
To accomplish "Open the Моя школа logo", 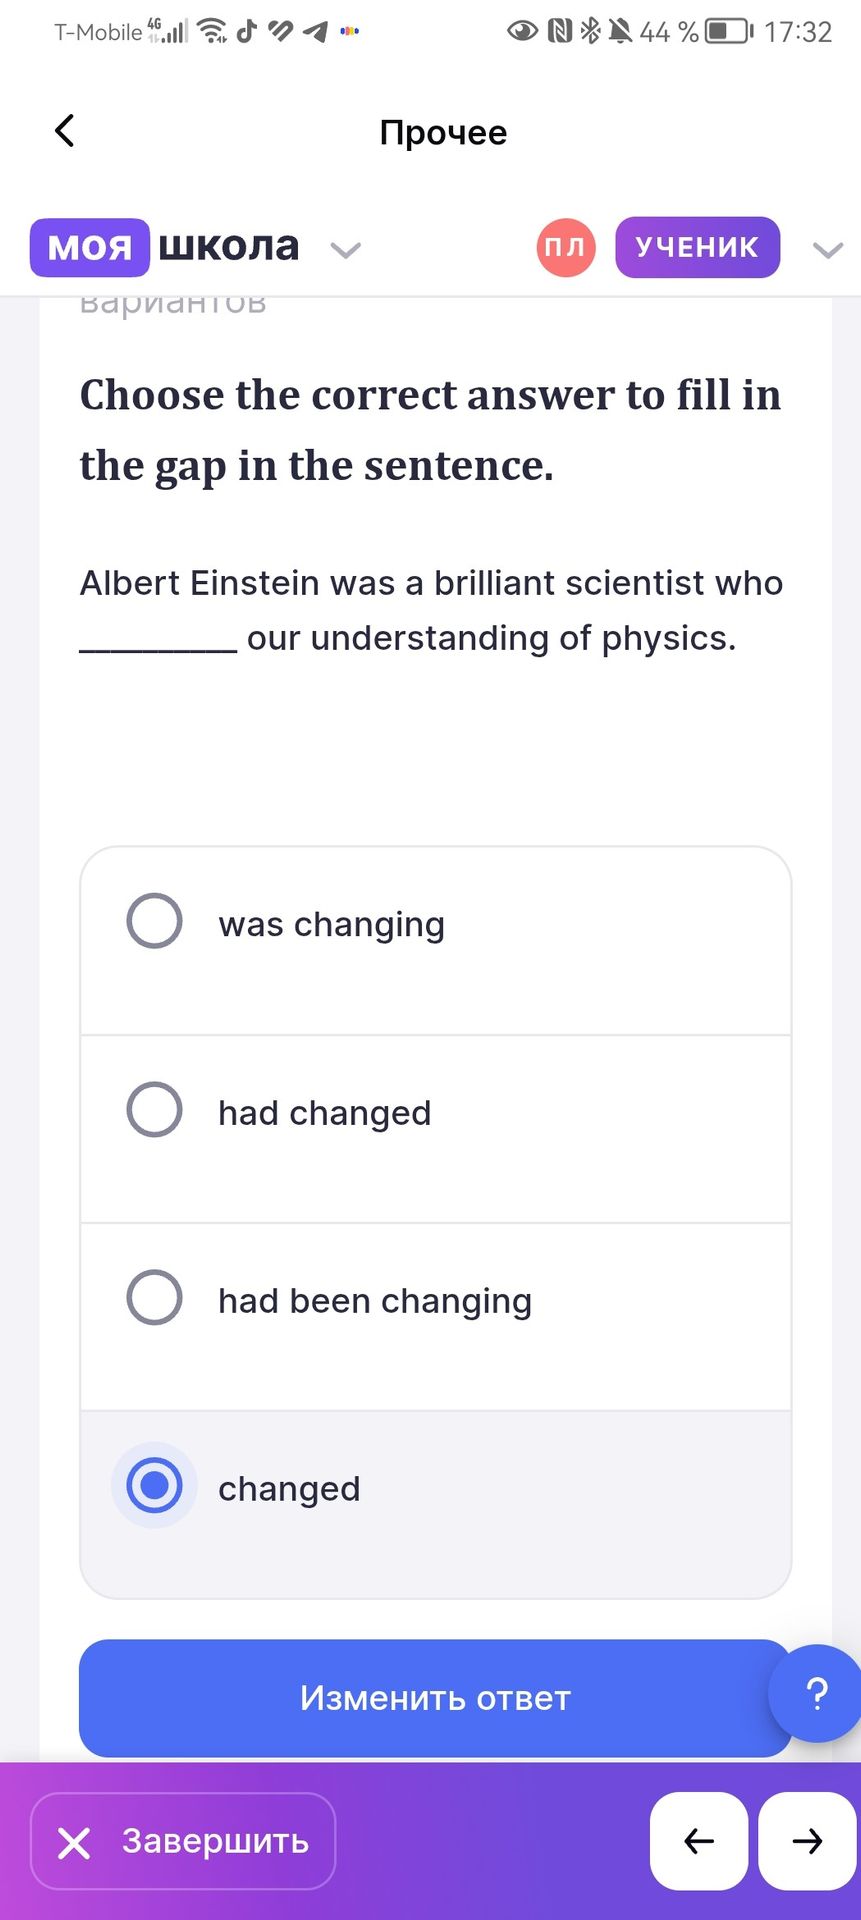I will click(164, 247).
